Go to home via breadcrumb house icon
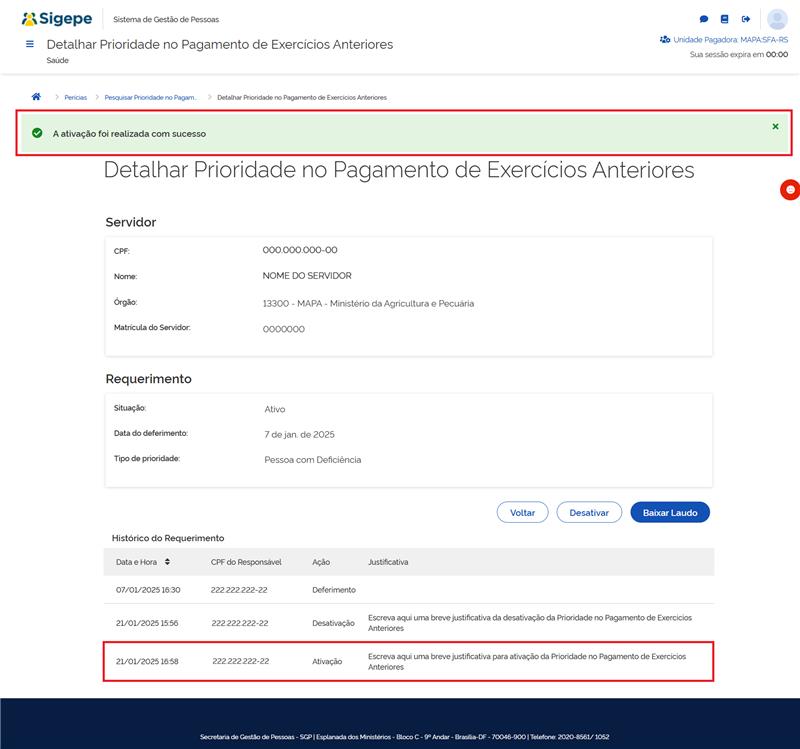 [x=37, y=97]
